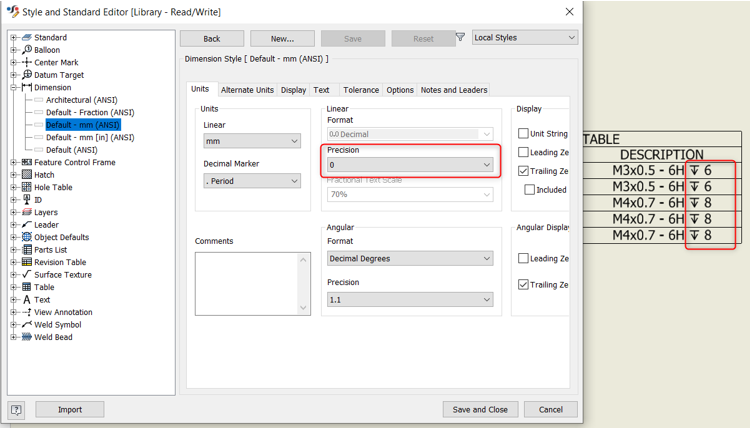Click the Standard style icon
750x431 pixels.
(x=27, y=37)
